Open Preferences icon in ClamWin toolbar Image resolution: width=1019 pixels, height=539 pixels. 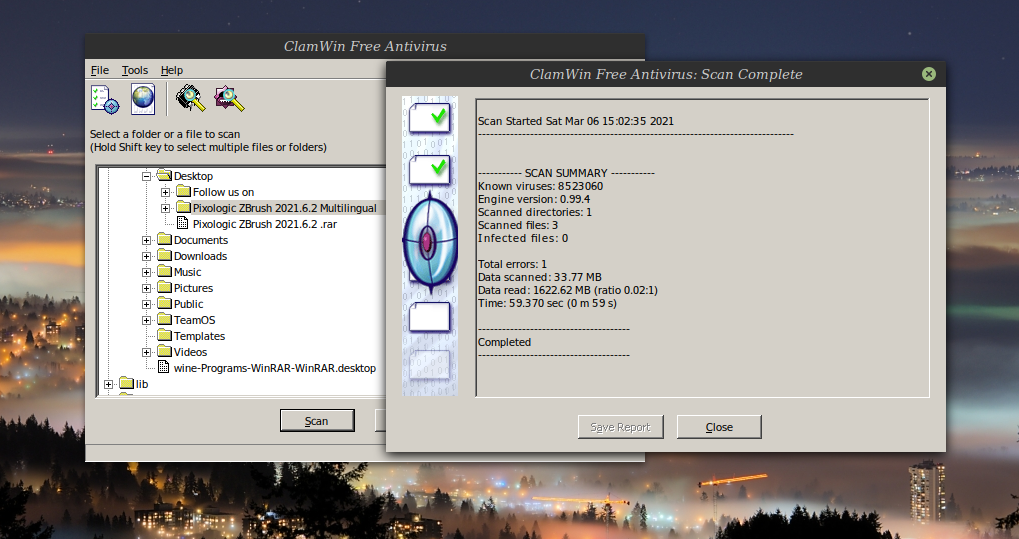pyautogui.click(x=105, y=99)
